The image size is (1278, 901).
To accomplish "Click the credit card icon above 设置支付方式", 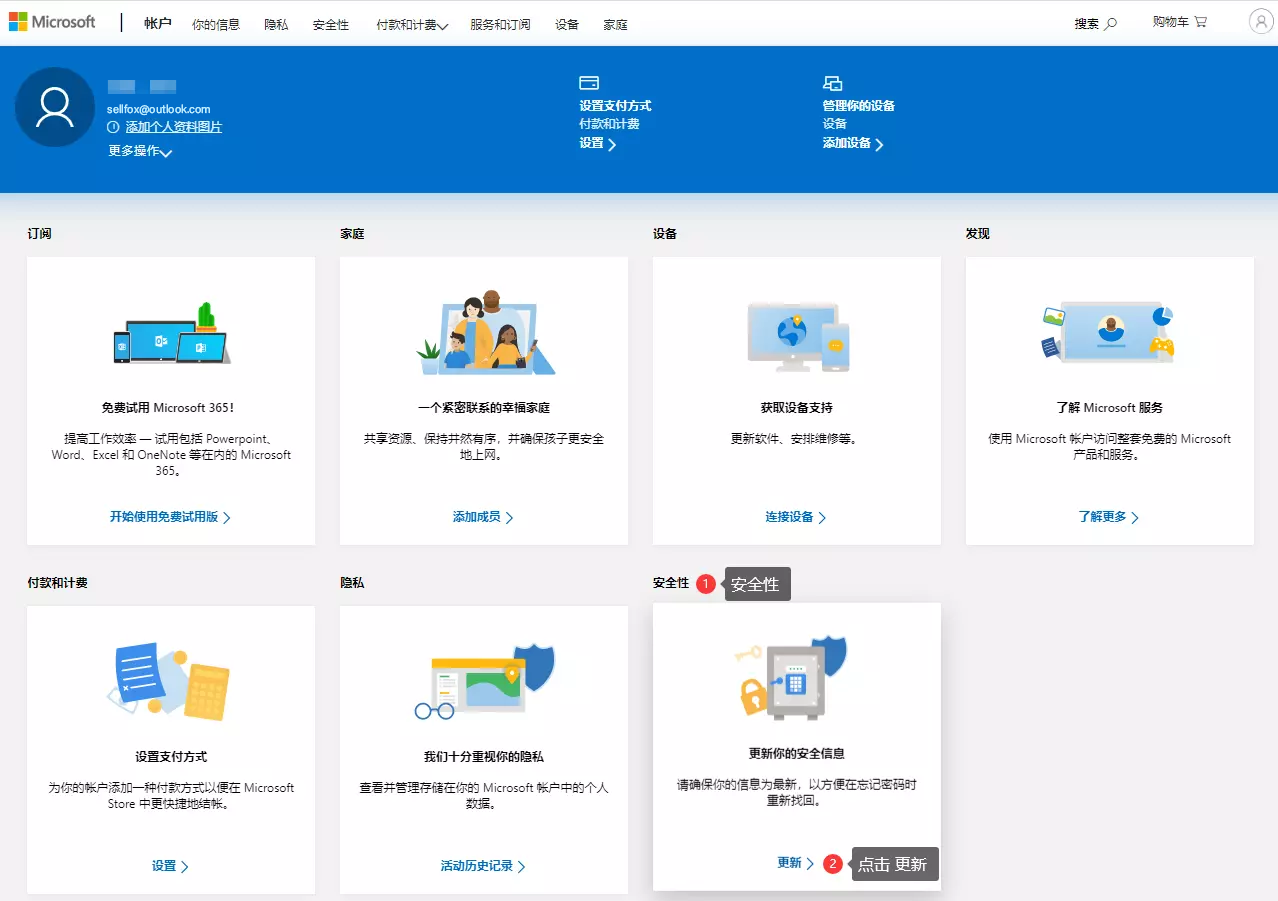I will [x=589, y=83].
